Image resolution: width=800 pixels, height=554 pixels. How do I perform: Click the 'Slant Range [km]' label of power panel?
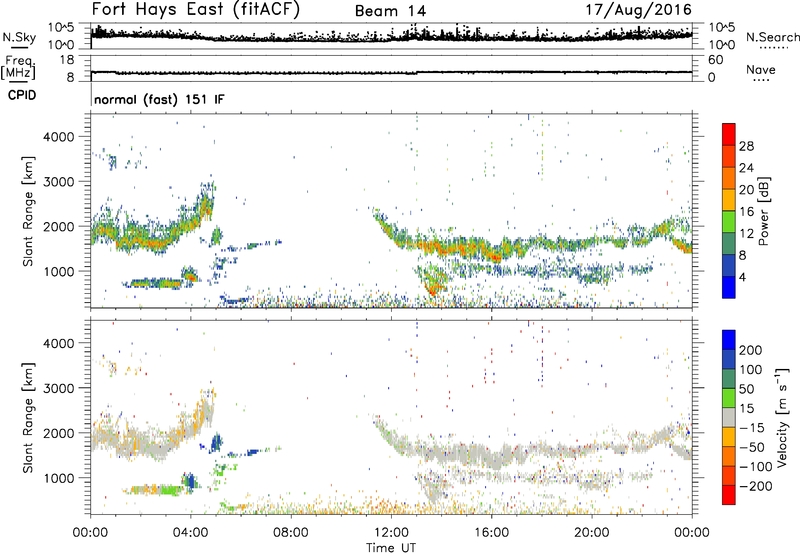28,211
